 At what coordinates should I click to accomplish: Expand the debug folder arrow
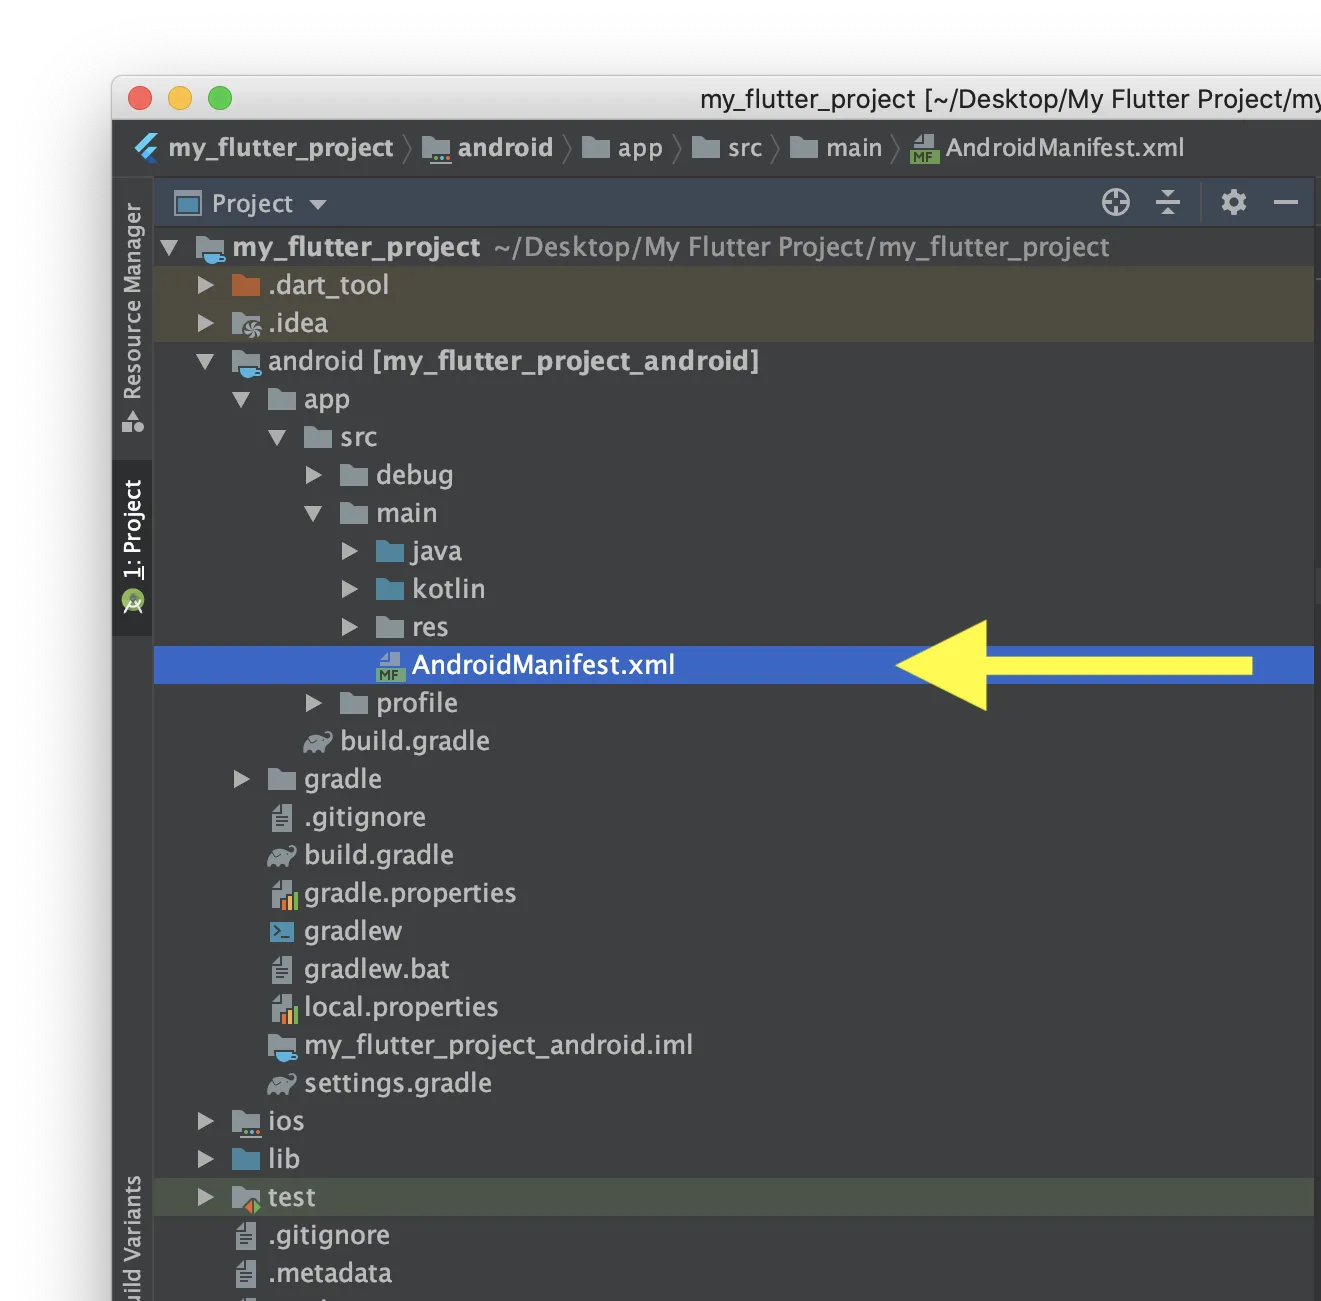(314, 475)
